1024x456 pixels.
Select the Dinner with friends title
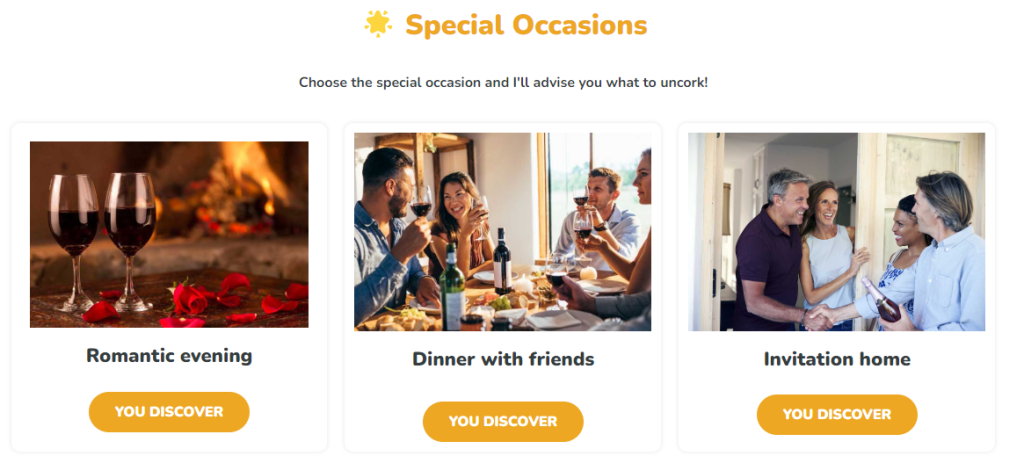coord(503,359)
